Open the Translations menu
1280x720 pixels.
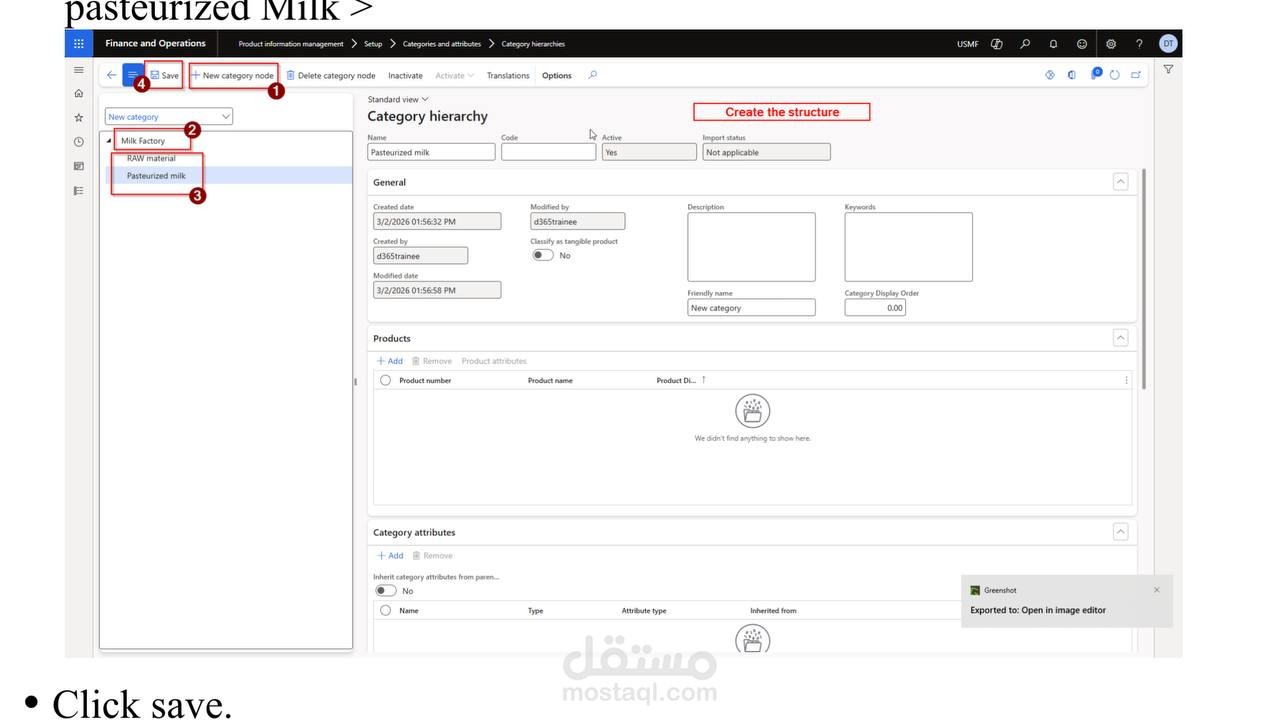(508, 75)
